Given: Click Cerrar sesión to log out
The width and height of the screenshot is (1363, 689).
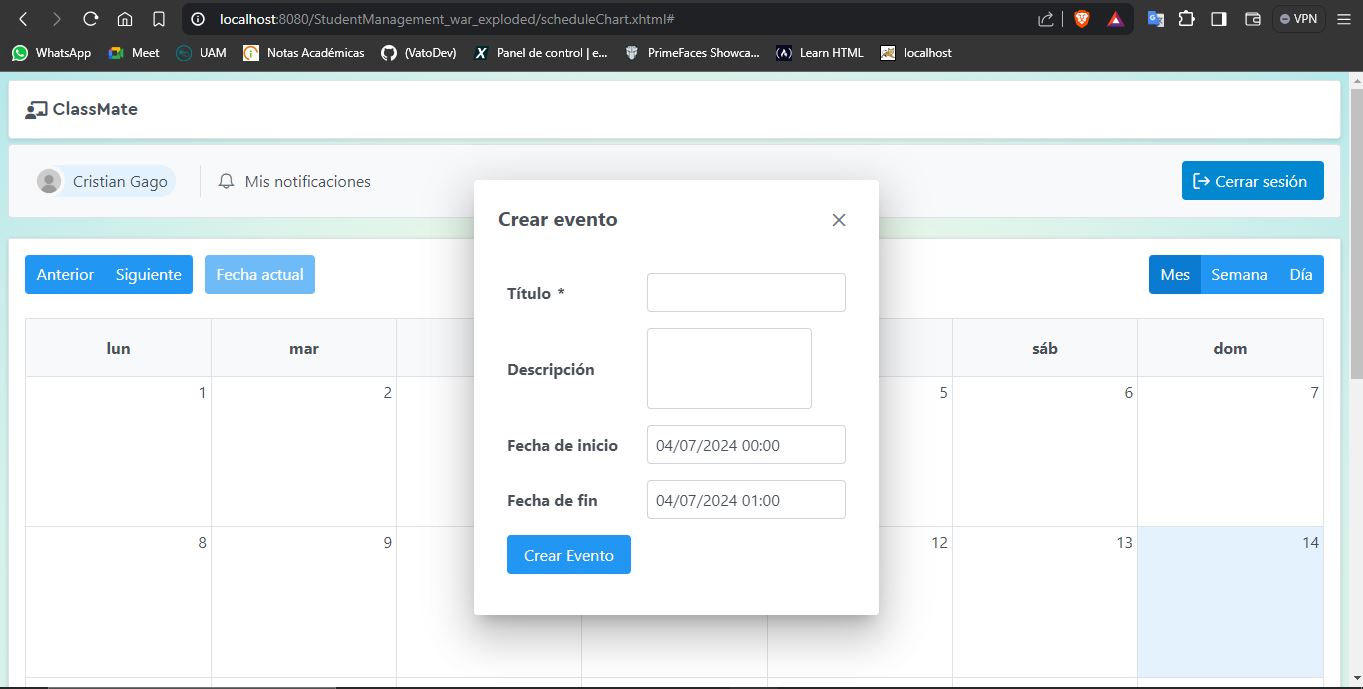Looking at the screenshot, I should pos(1252,181).
